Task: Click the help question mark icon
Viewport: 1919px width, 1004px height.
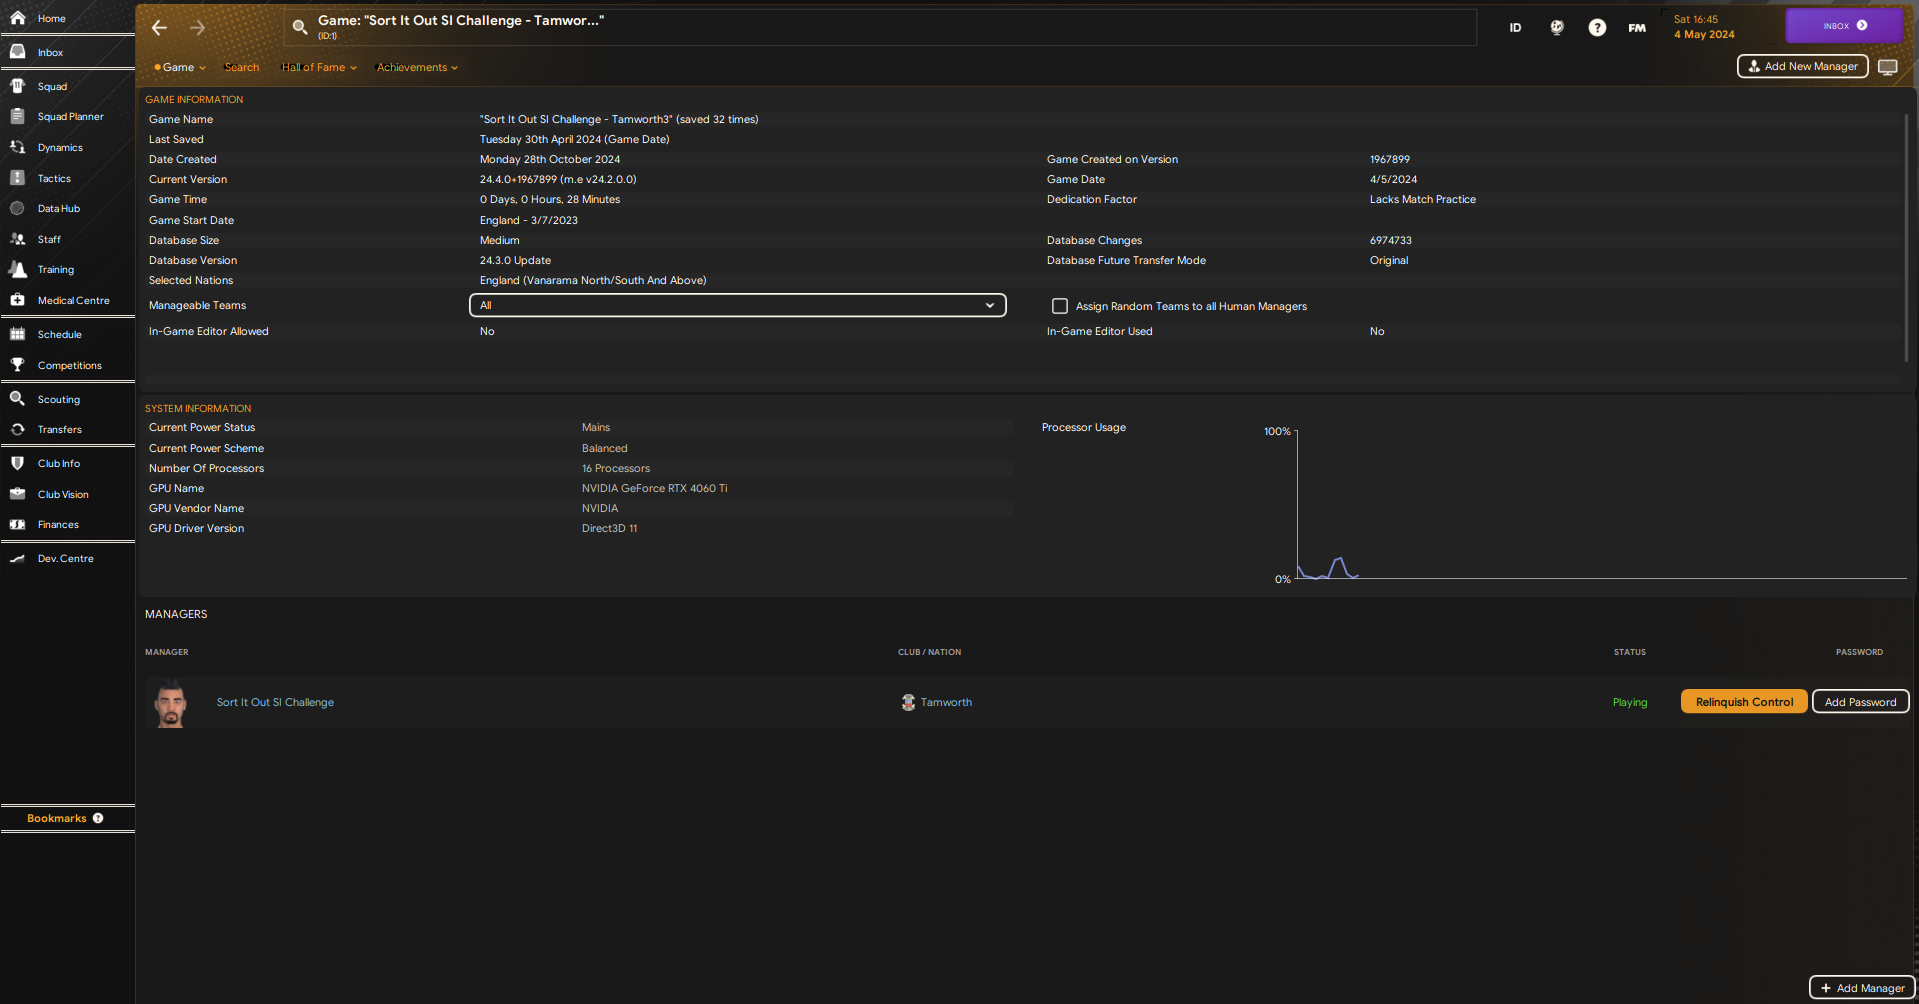Action: 1597,28
